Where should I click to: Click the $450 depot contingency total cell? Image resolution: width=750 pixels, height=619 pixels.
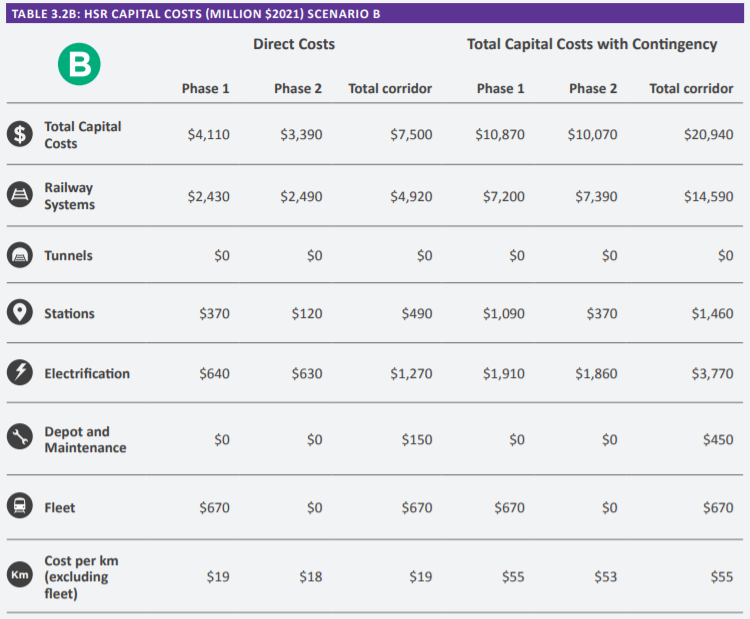717,439
